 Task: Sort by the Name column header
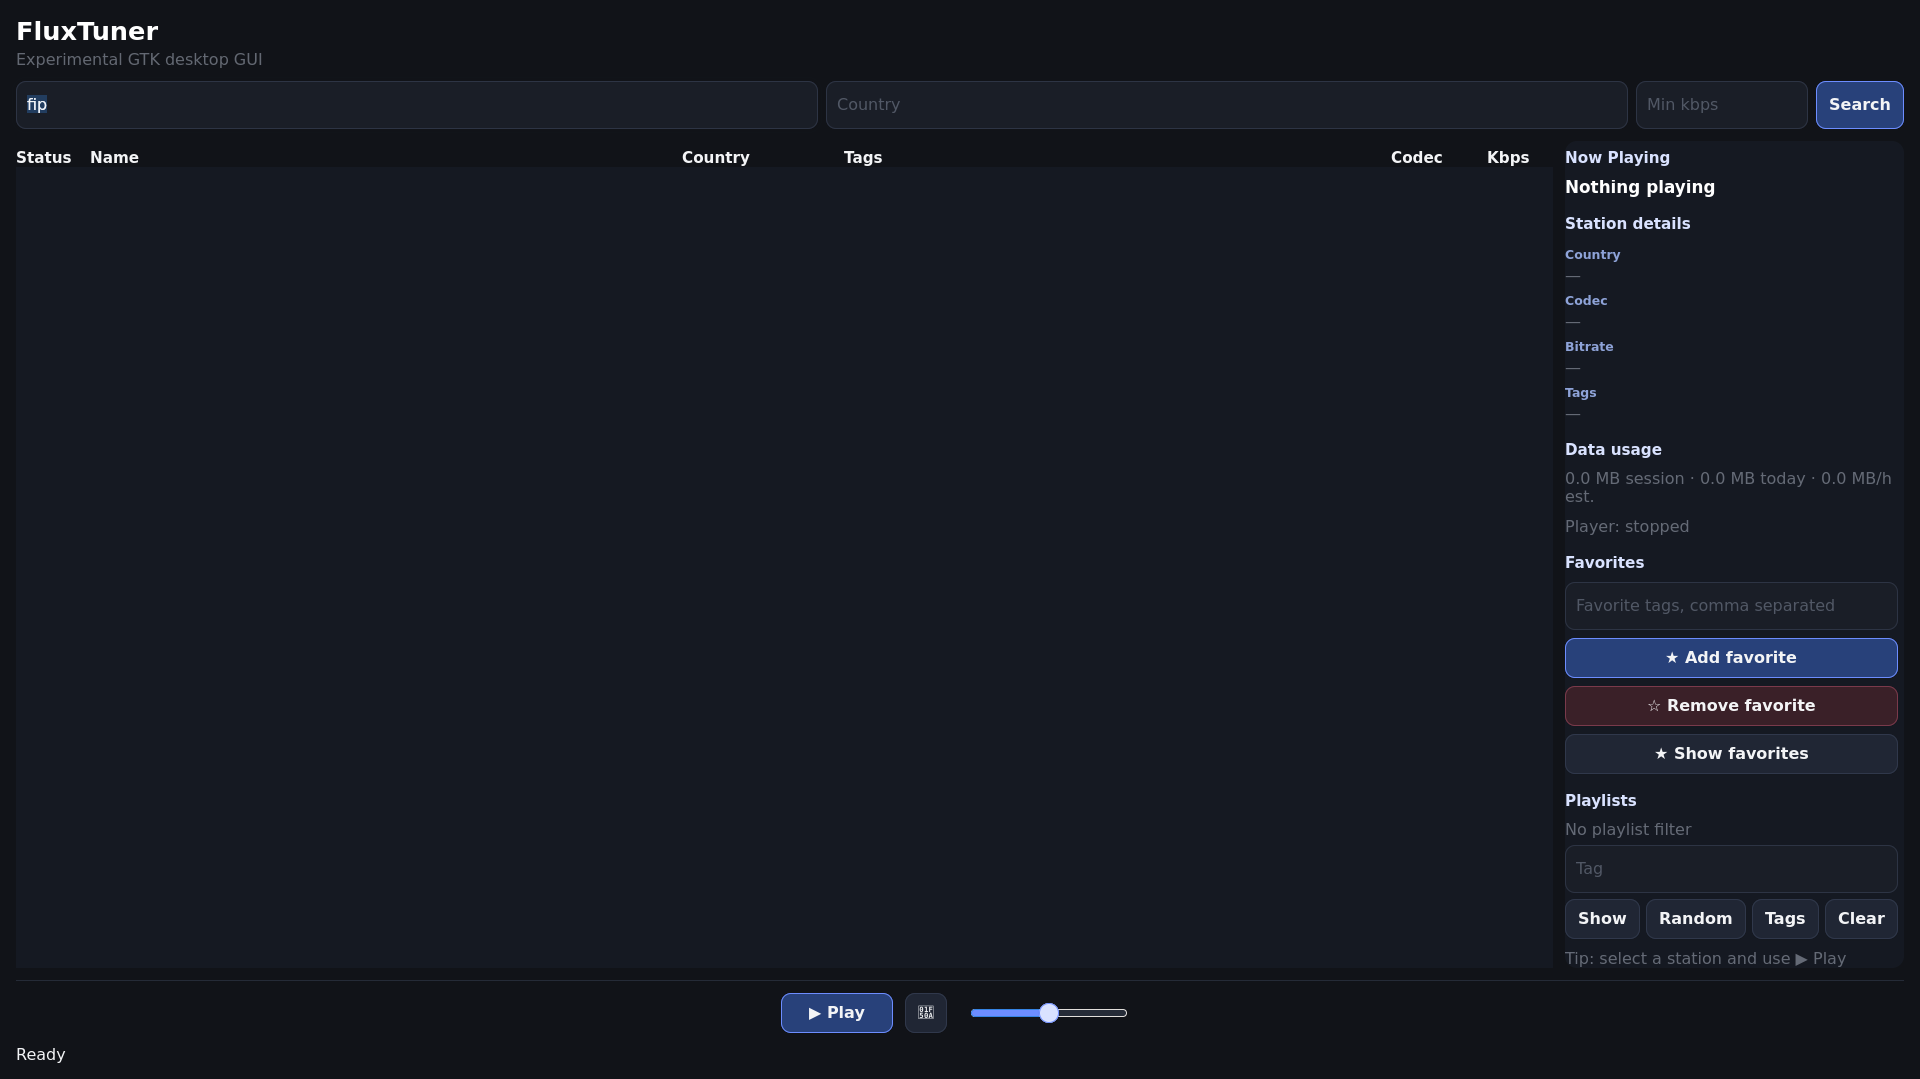(x=114, y=158)
